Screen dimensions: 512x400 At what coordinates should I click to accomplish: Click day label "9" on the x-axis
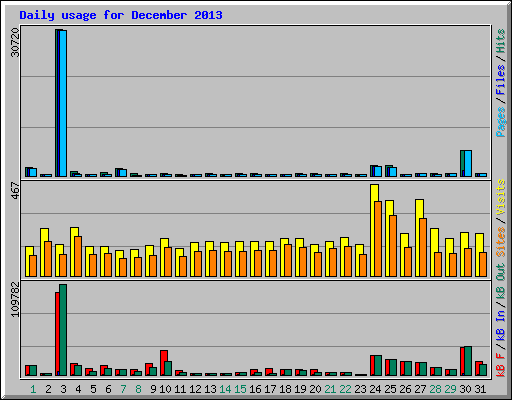pyautogui.click(x=153, y=389)
